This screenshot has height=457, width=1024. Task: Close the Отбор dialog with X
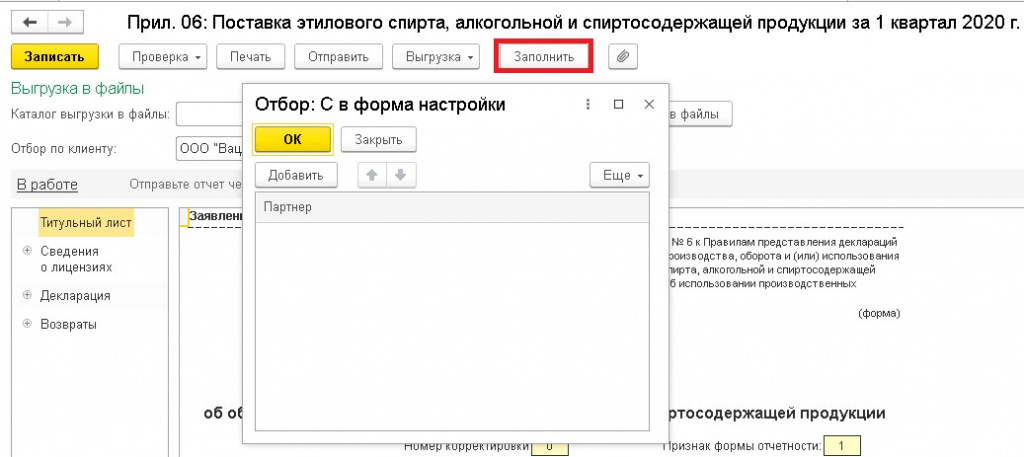click(648, 104)
